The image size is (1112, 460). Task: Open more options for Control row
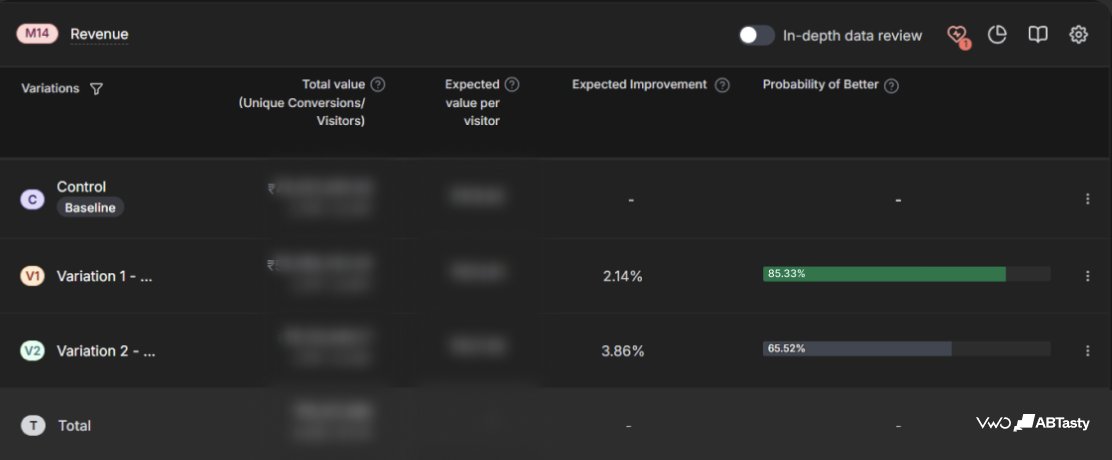point(1087,199)
